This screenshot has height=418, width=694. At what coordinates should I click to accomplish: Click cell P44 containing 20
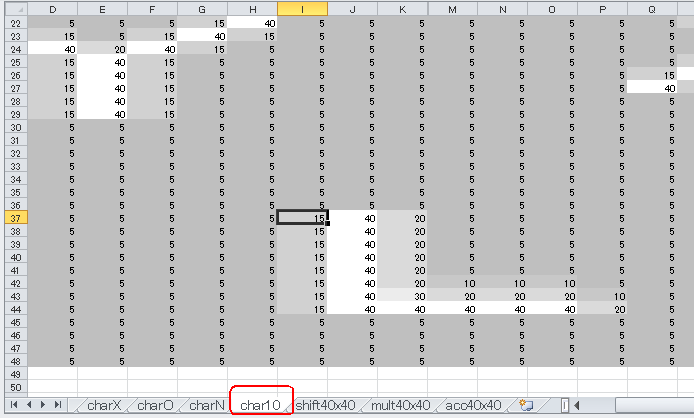coord(602,309)
